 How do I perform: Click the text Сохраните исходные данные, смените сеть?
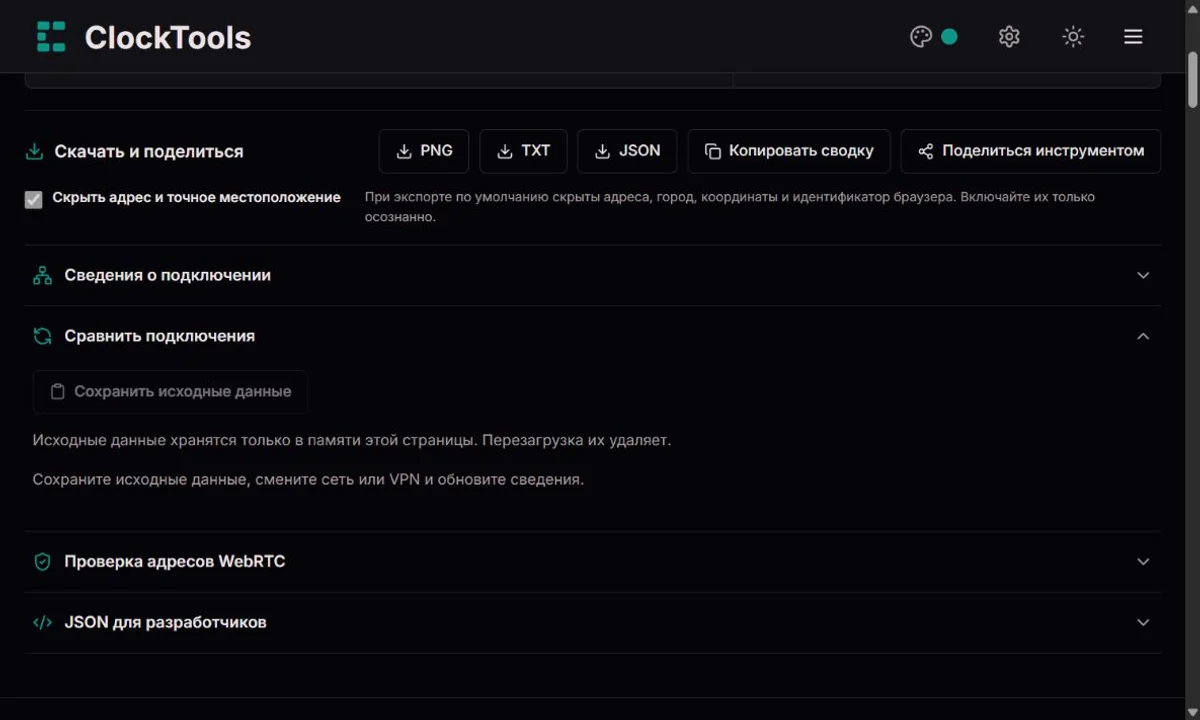(x=308, y=480)
